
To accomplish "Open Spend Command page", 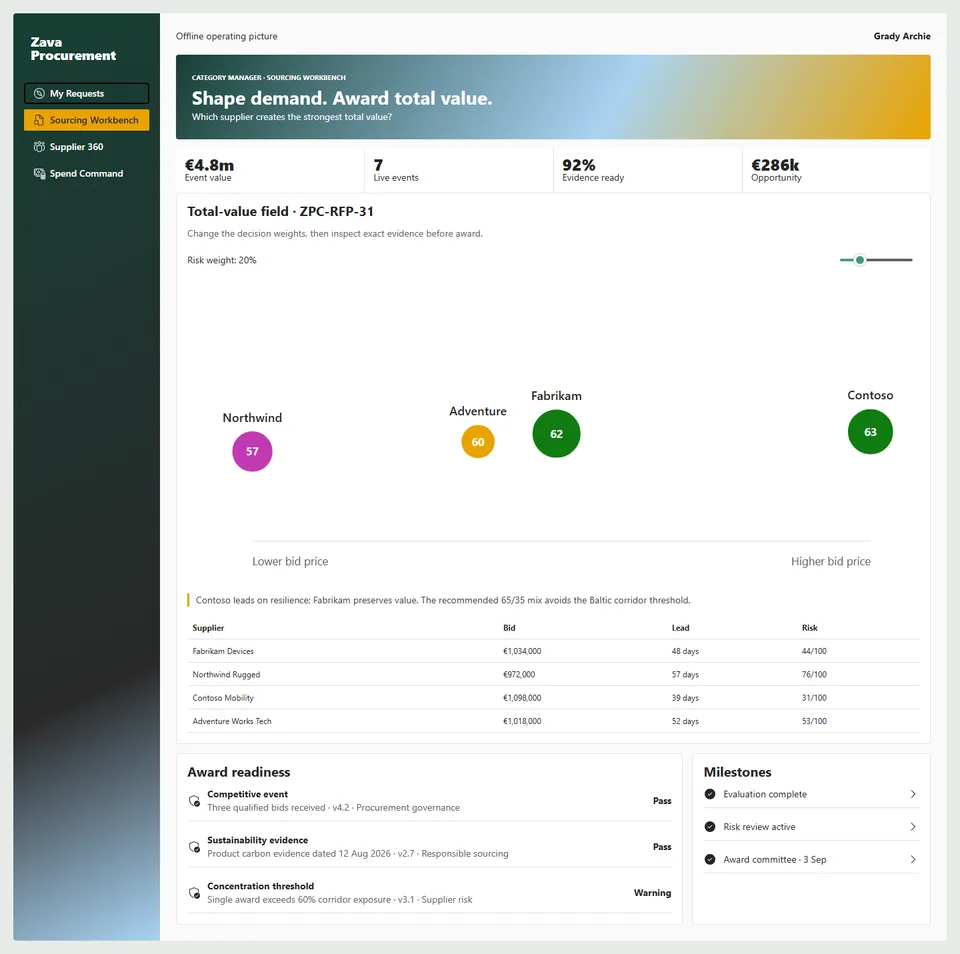I will pyautogui.click(x=86, y=174).
